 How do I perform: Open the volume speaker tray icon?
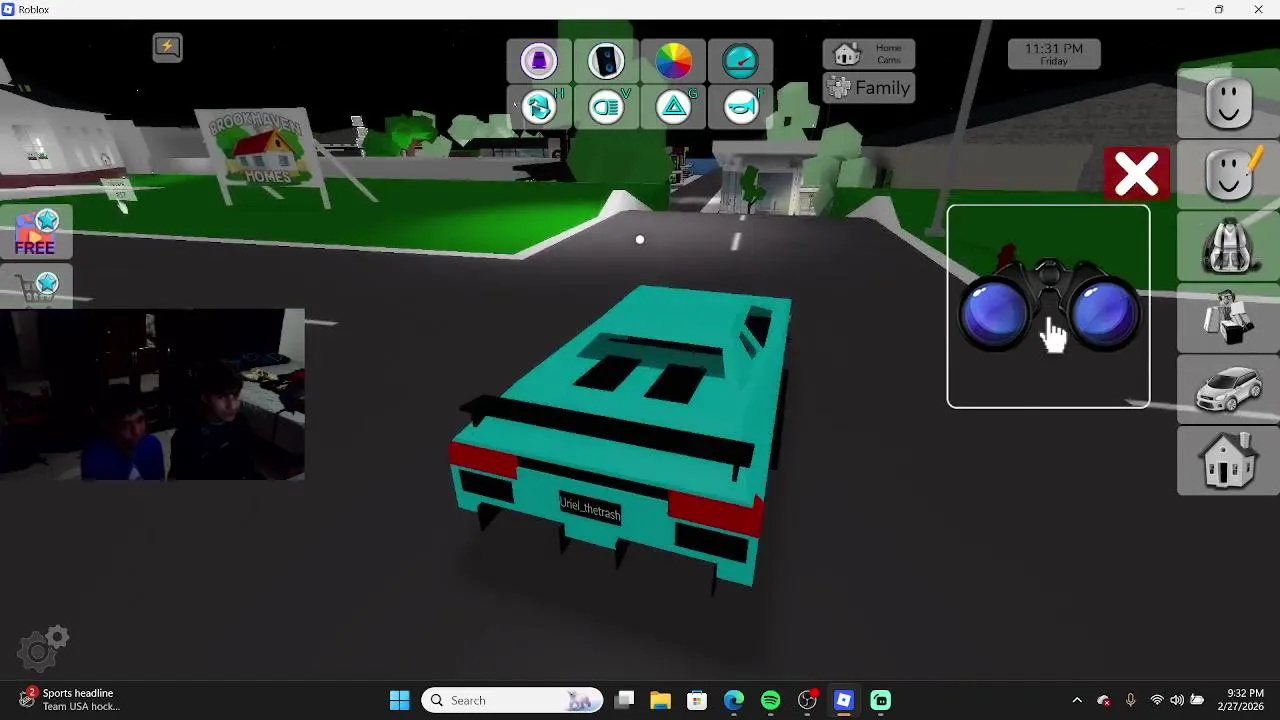[x=1177, y=700]
